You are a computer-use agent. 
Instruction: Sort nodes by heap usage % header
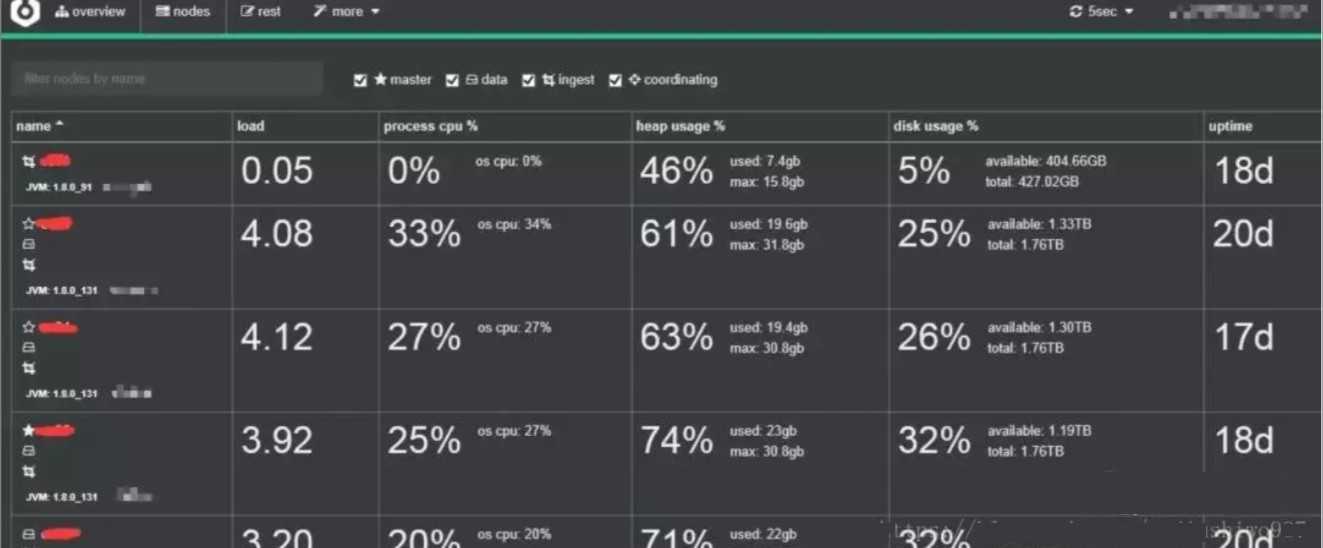pos(680,127)
